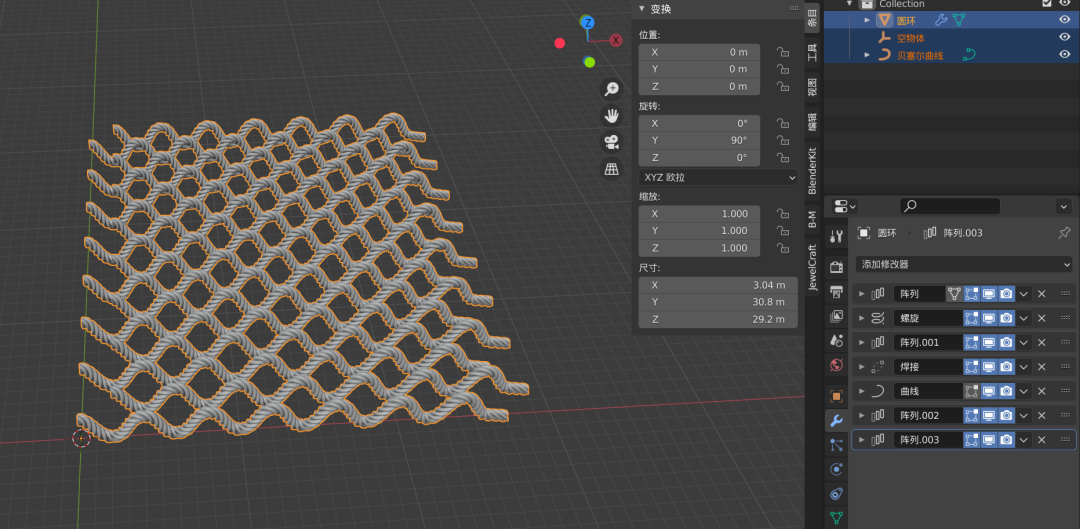This screenshot has height=529, width=1080.
Task: Open the Object Data green triangle icon
Action: pos(837,517)
